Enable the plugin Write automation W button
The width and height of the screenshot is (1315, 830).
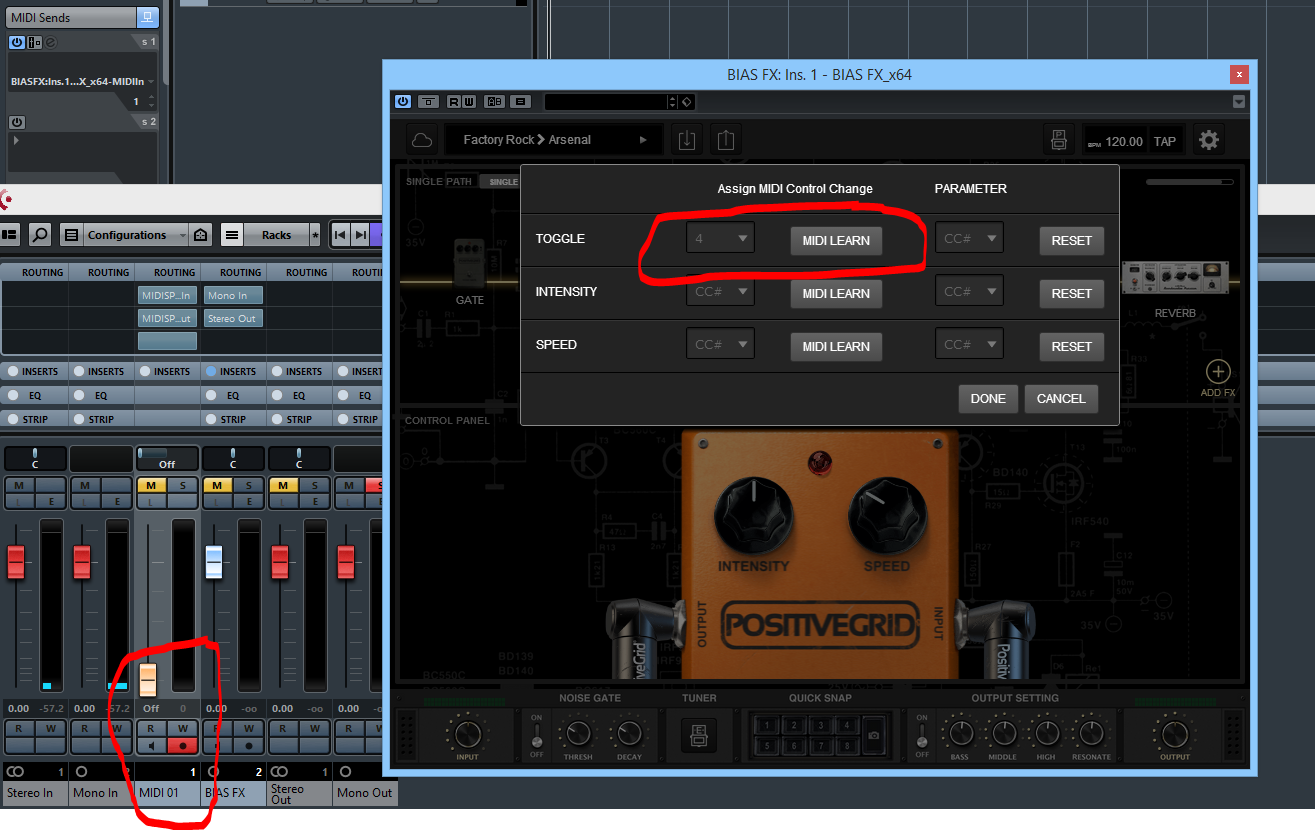click(x=468, y=102)
